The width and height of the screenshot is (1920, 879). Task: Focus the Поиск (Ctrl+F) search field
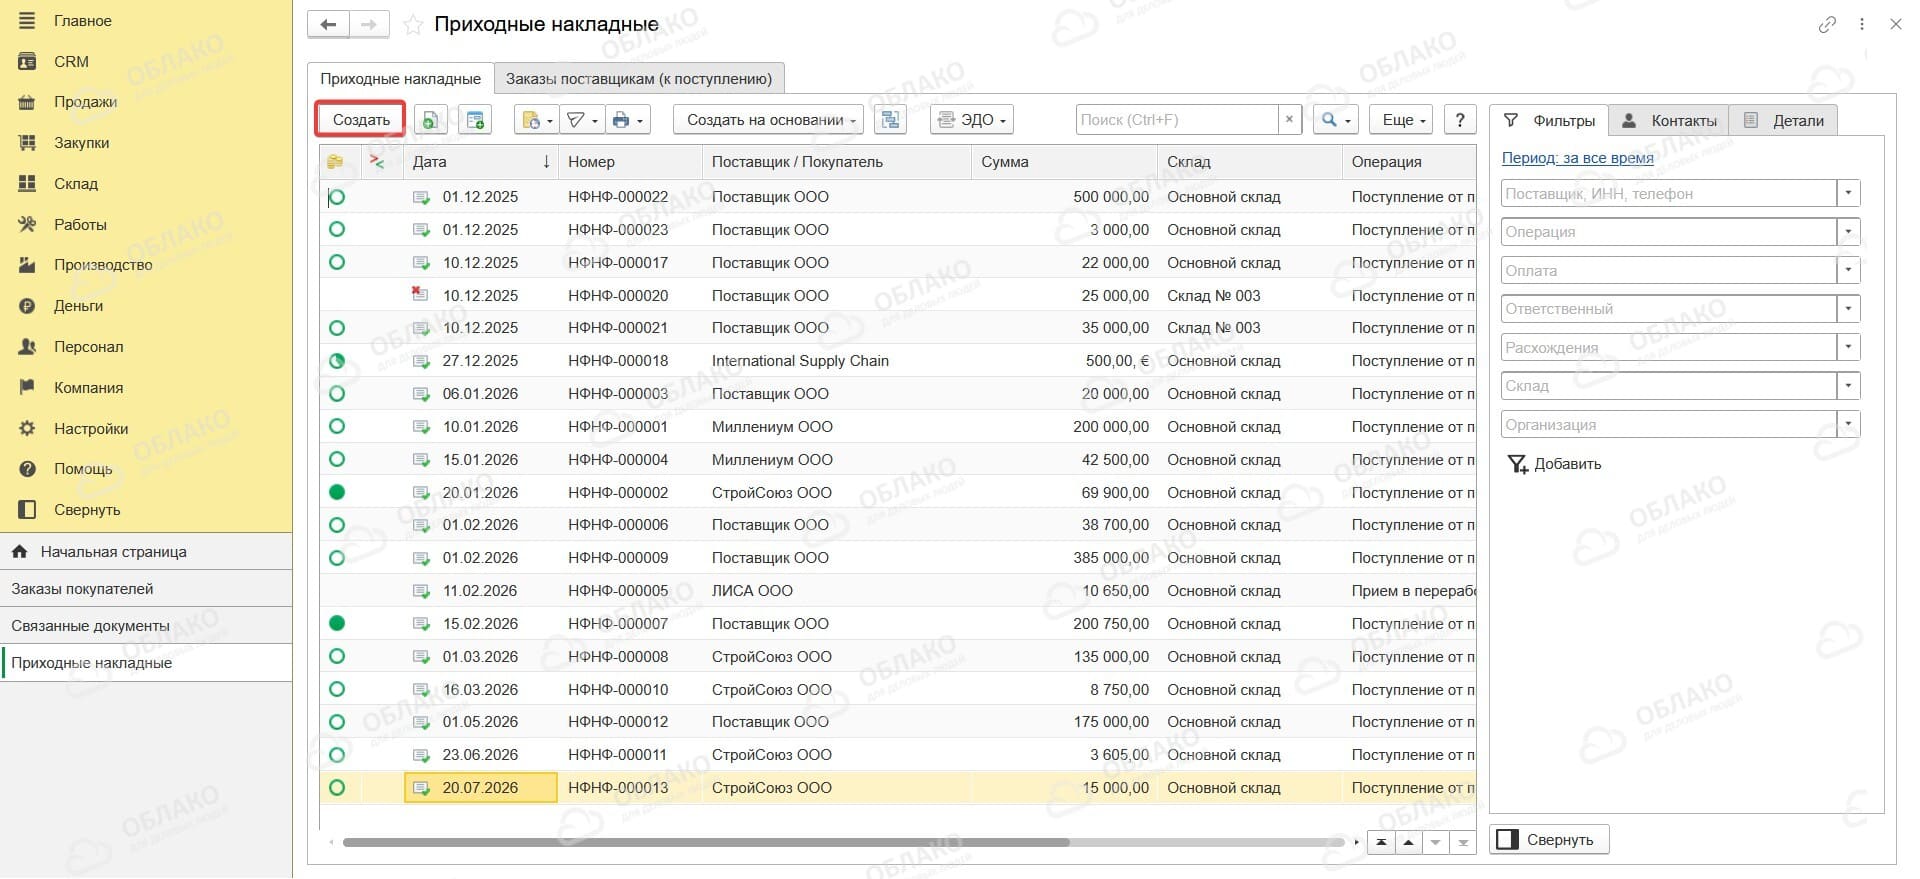1177,120
